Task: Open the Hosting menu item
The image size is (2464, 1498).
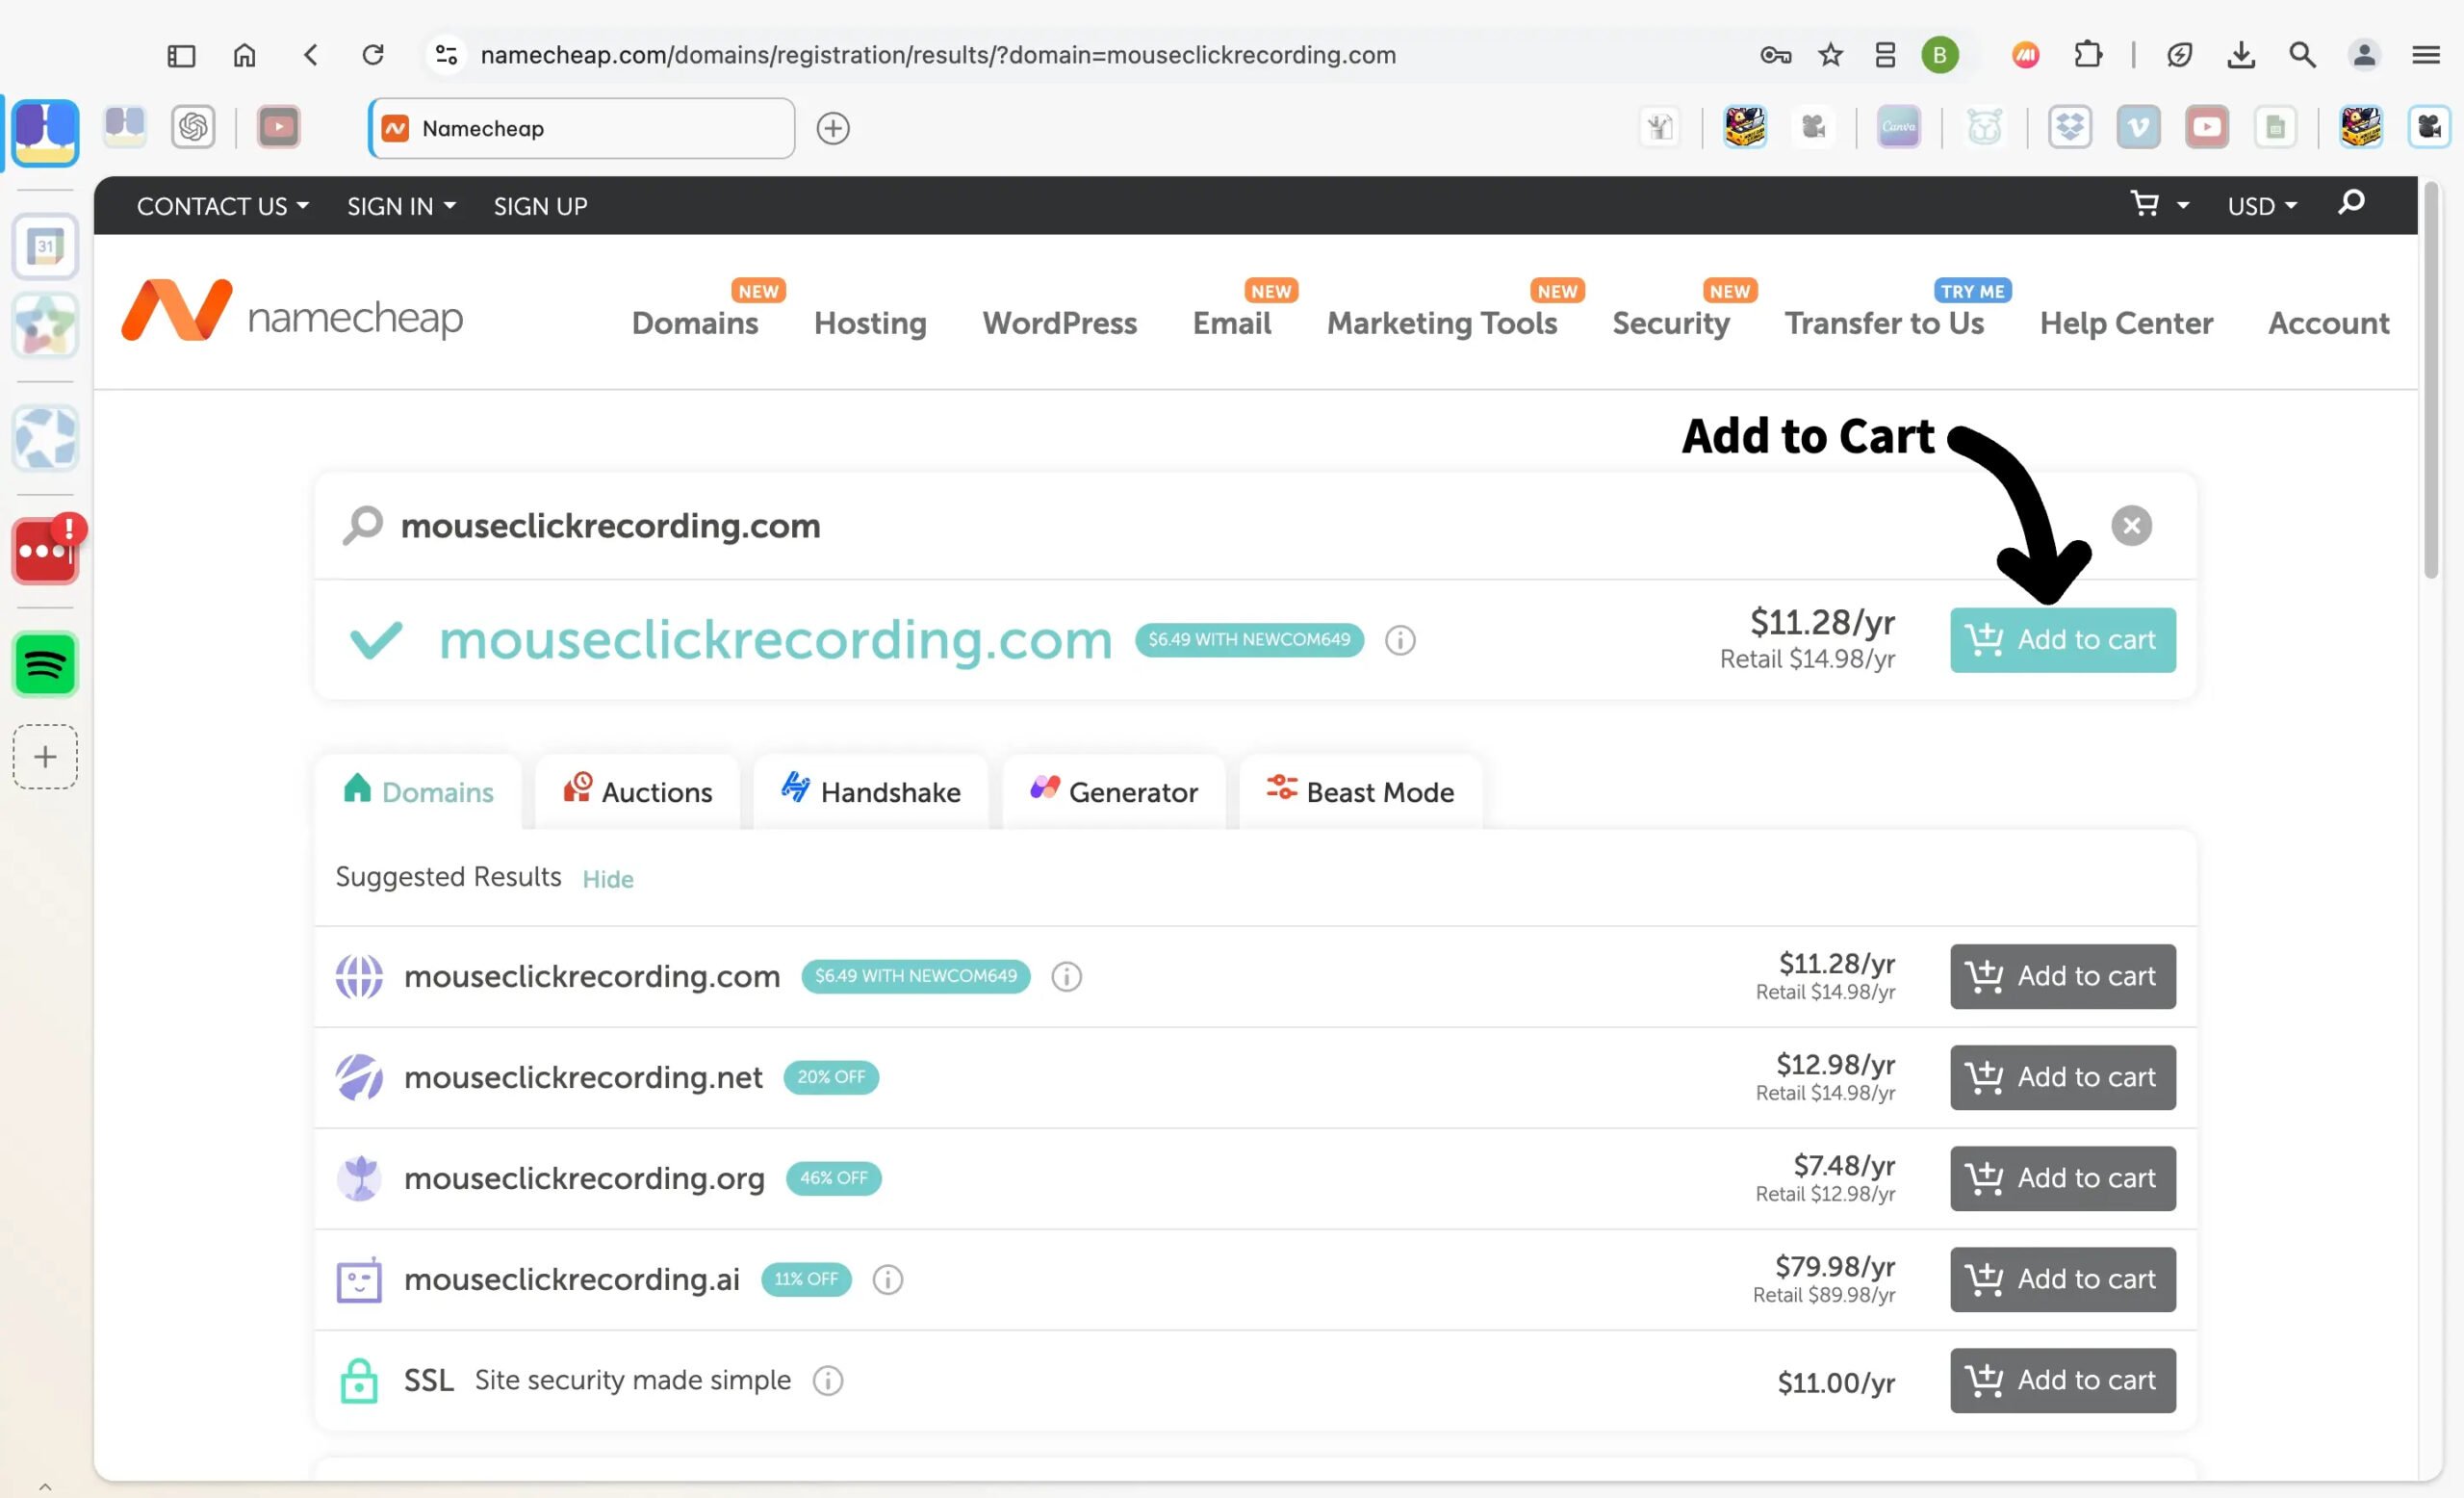Action: [870, 323]
